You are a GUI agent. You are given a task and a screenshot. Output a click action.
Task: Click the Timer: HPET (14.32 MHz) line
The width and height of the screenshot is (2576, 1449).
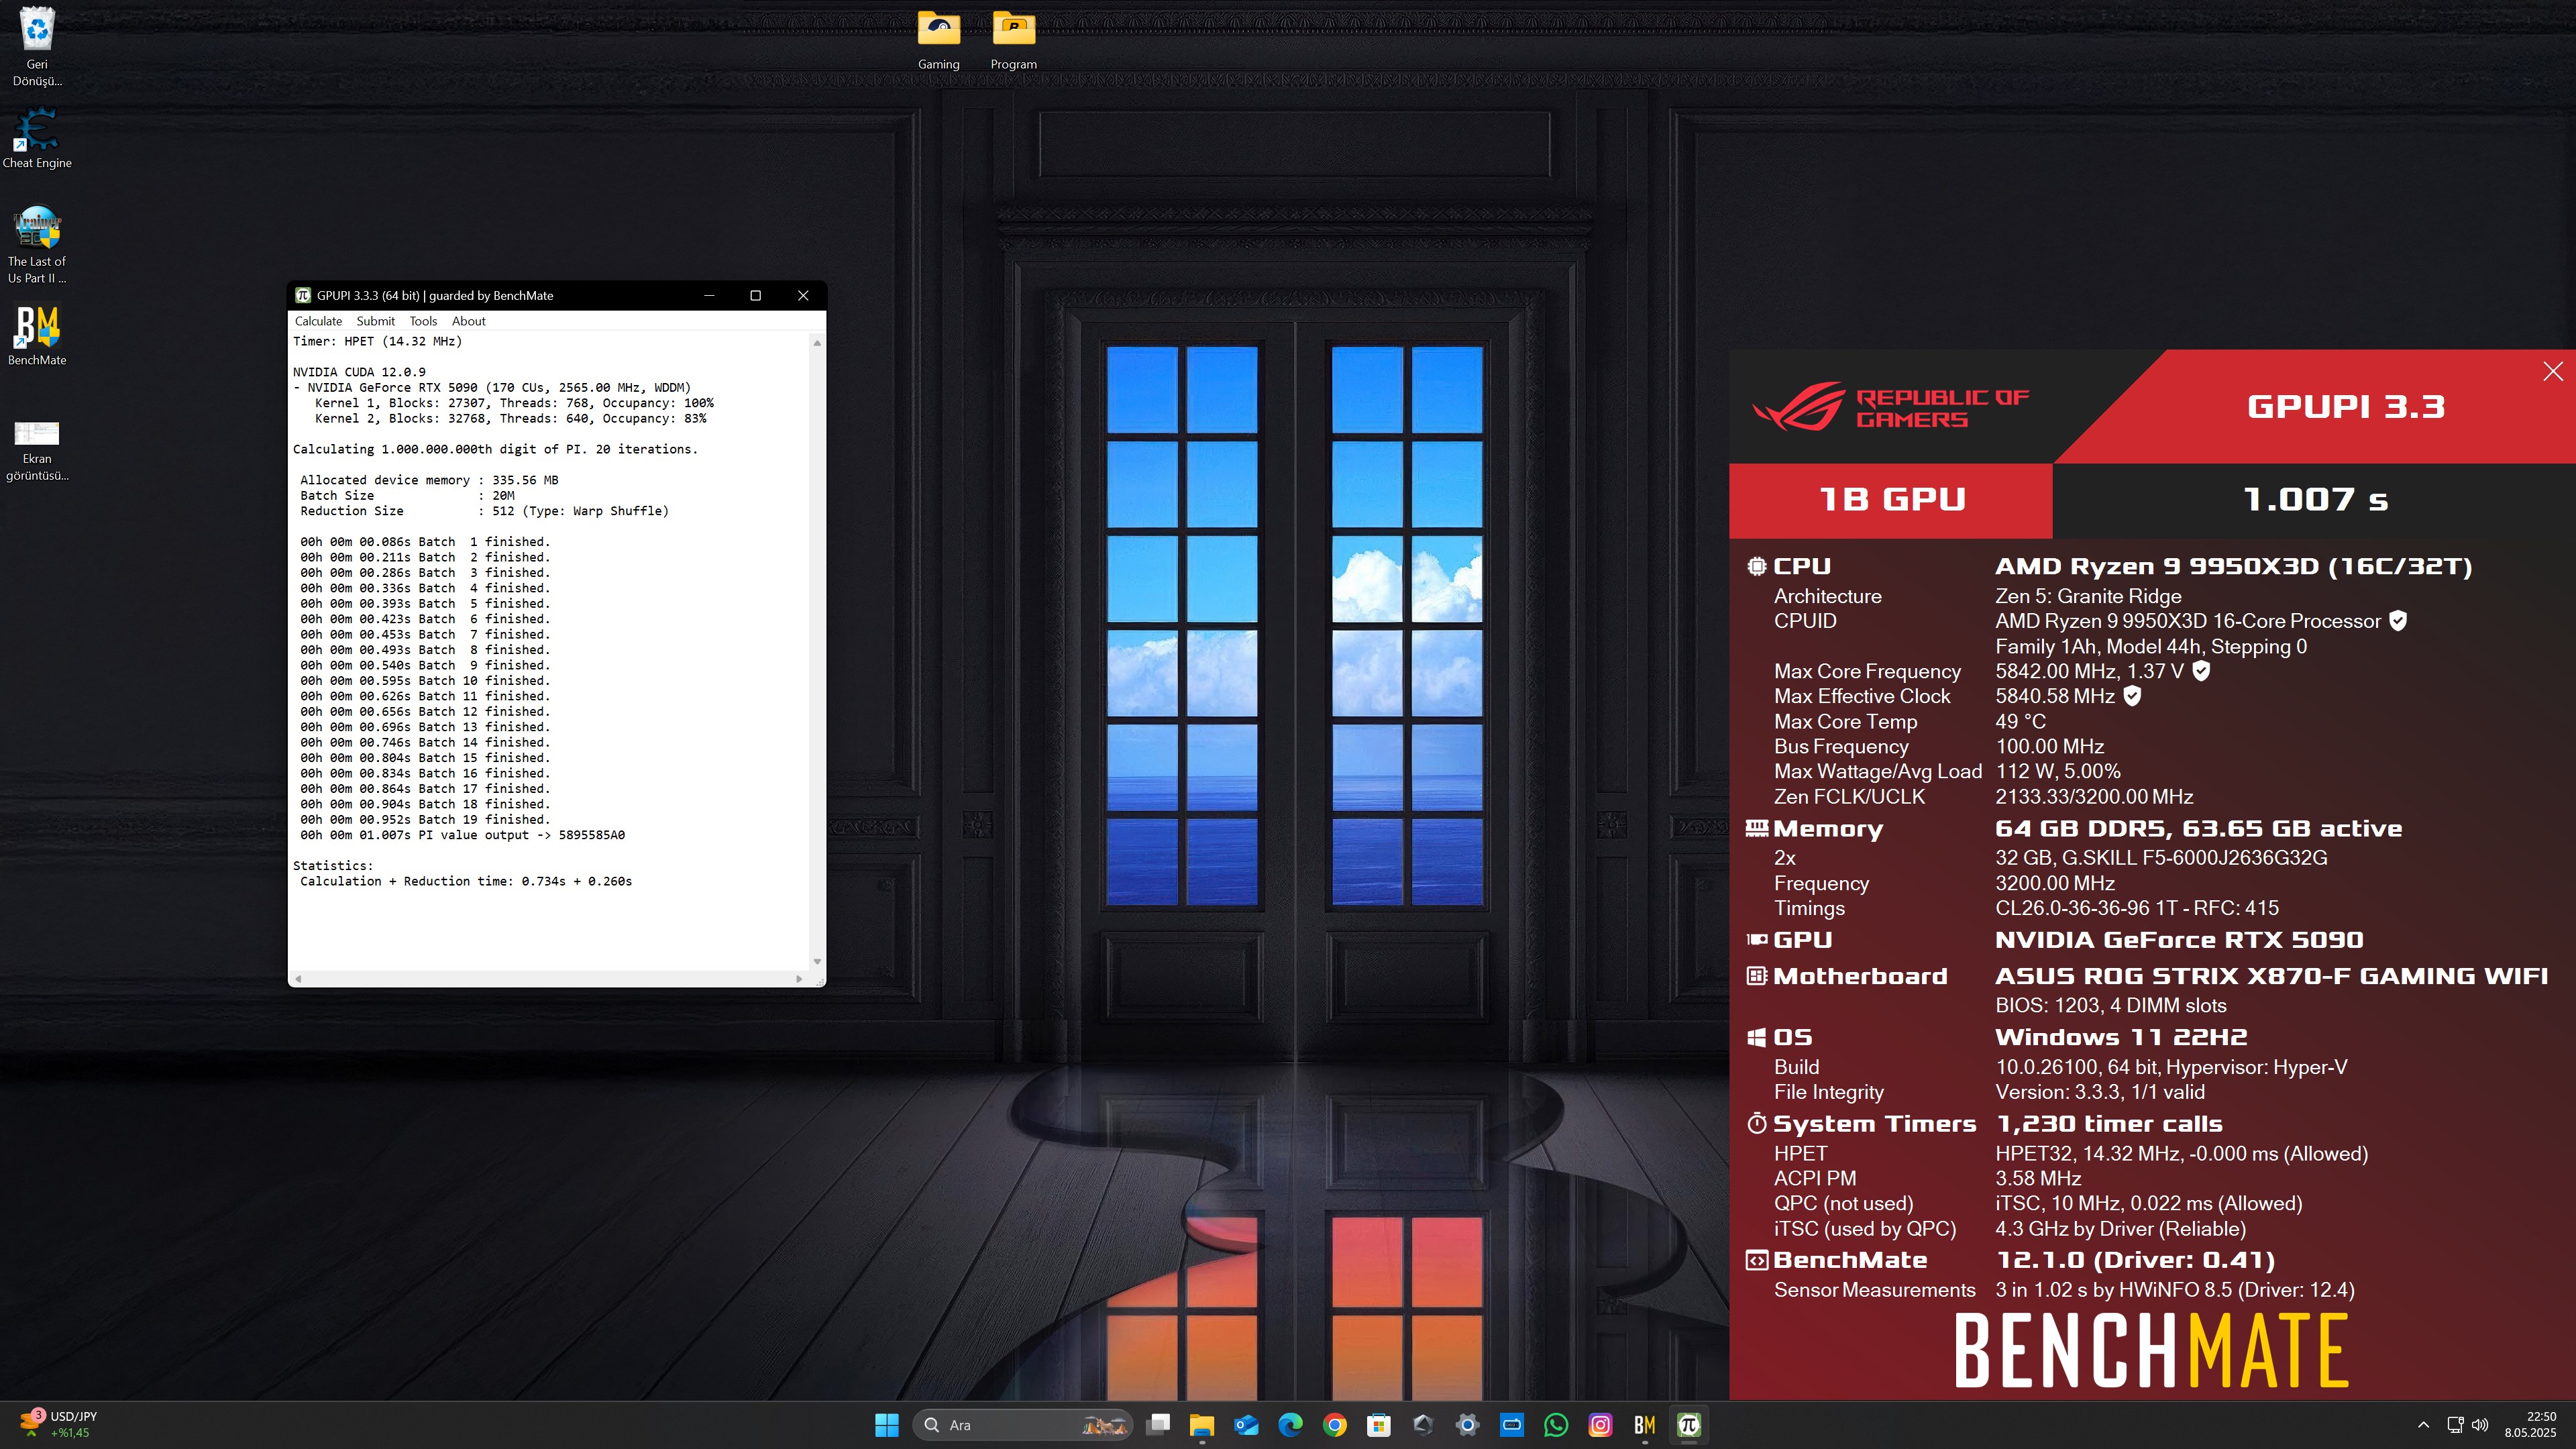pos(377,341)
